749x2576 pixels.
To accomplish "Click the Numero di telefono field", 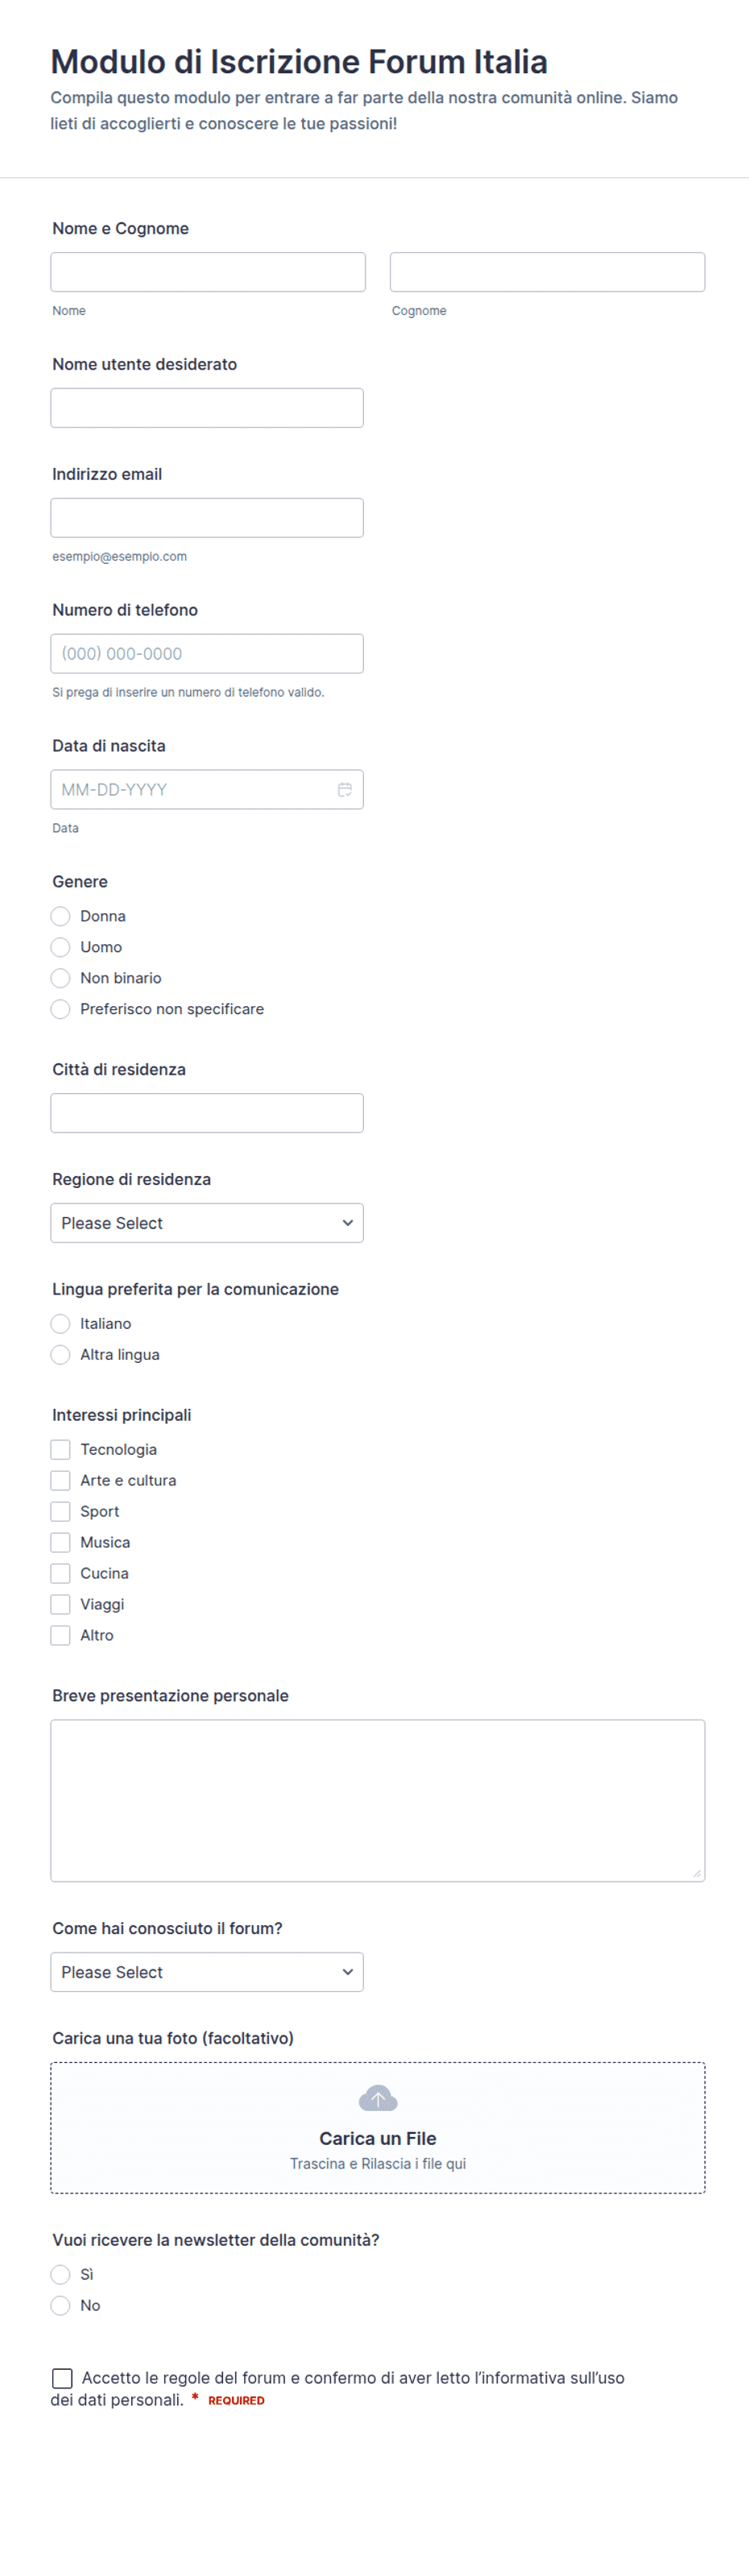I will (207, 654).
